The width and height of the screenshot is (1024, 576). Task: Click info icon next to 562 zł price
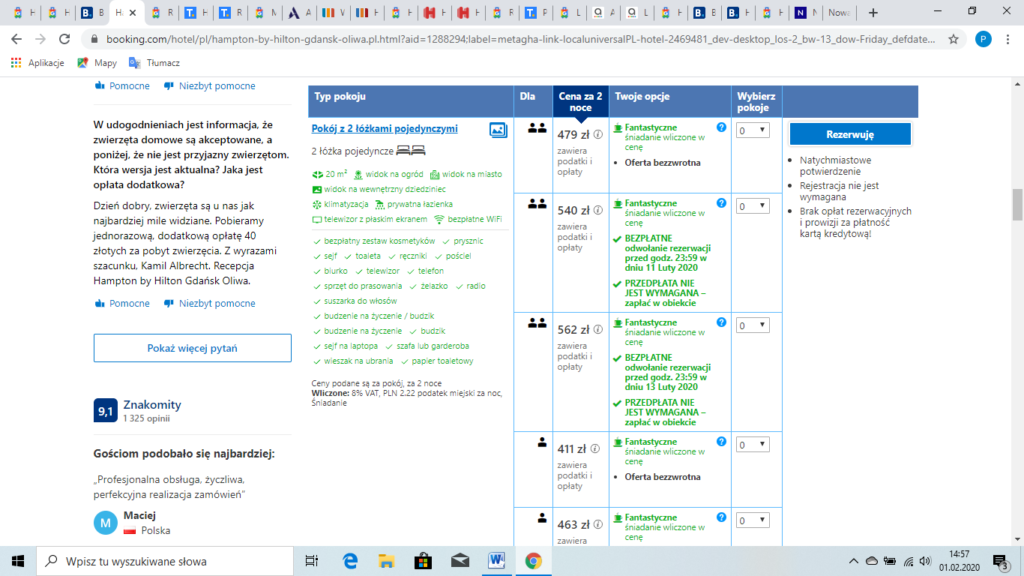pyautogui.click(x=598, y=330)
